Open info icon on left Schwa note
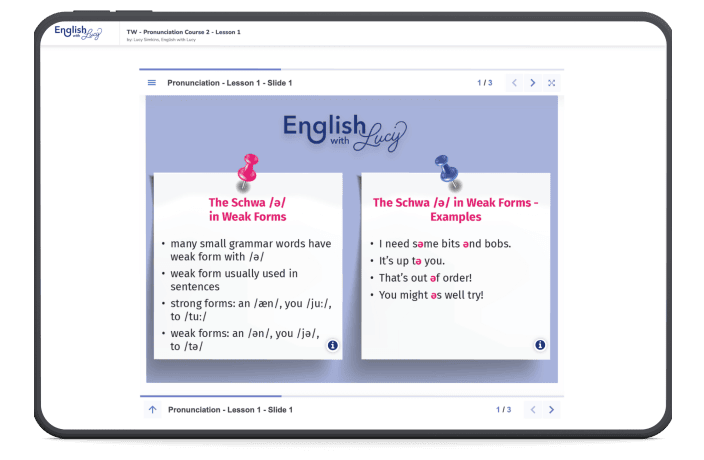Viewport: 704px width, 460px height. (333, 345)
